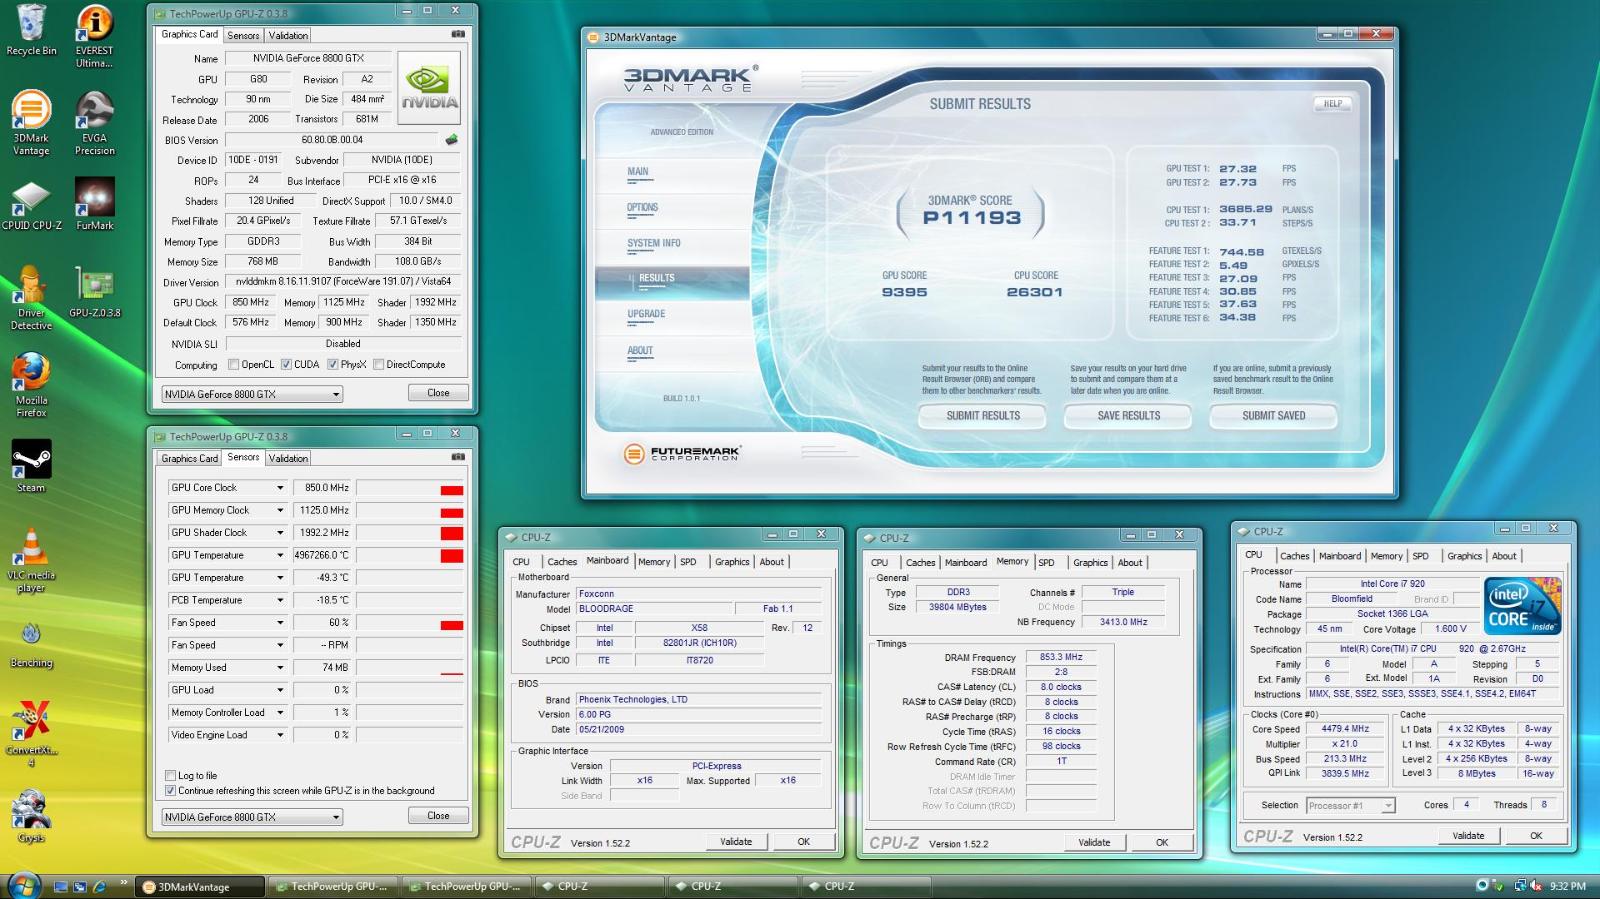Launch the EVGA Precision desktop shortcut
Viewport: 1600px width, 899px height.
click(94, 122)
